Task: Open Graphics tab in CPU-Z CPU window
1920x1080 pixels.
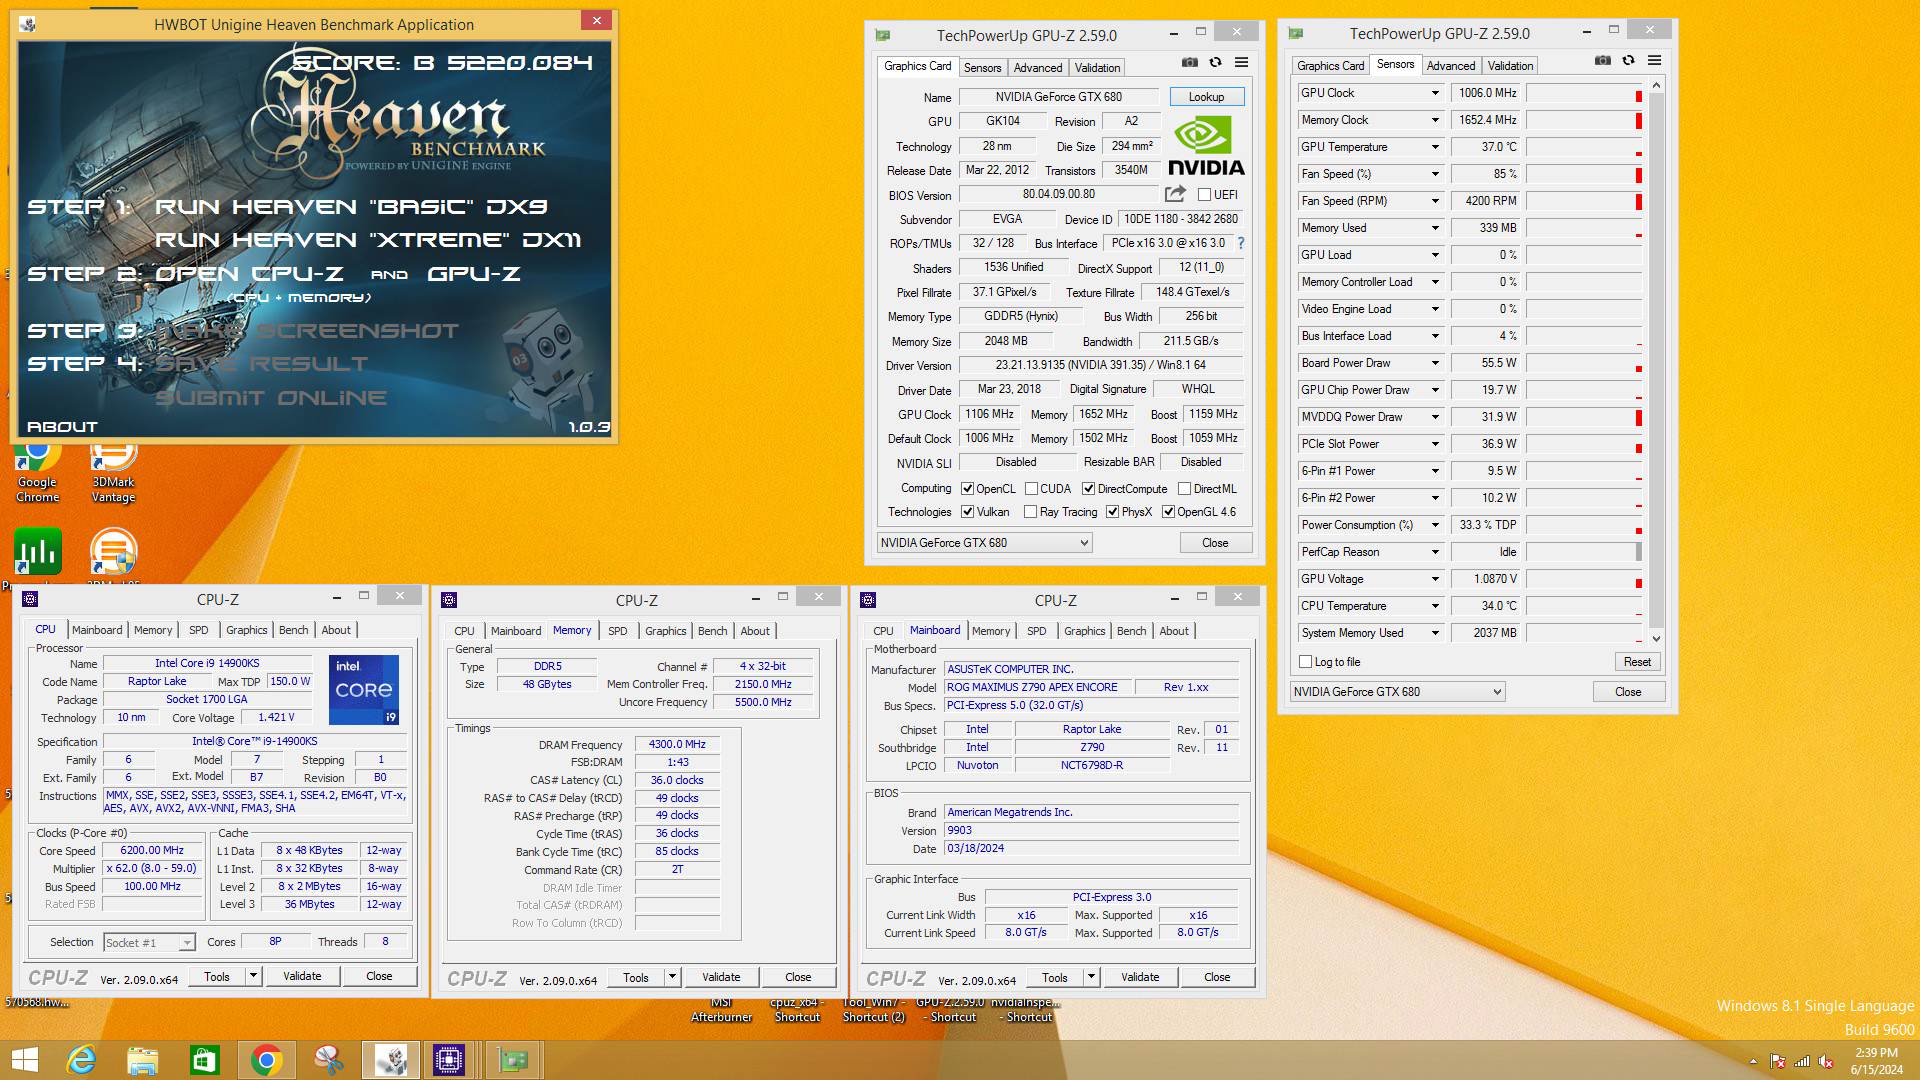Action: point(246,630)
